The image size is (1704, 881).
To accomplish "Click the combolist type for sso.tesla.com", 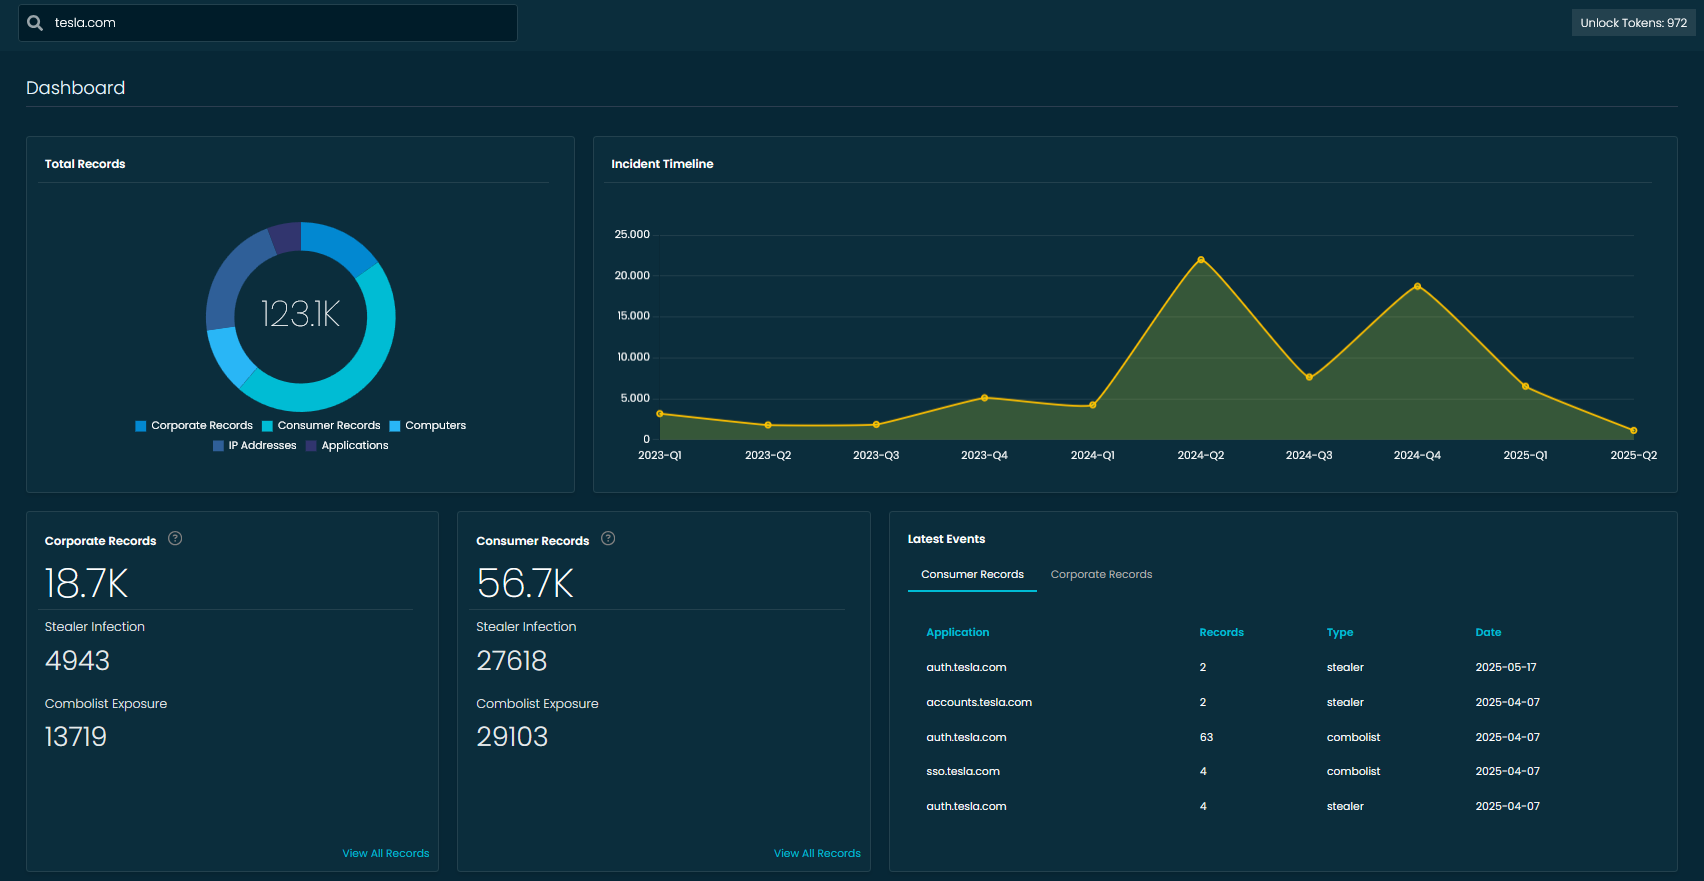I will pyautogui.click(x=1353, y=771).
